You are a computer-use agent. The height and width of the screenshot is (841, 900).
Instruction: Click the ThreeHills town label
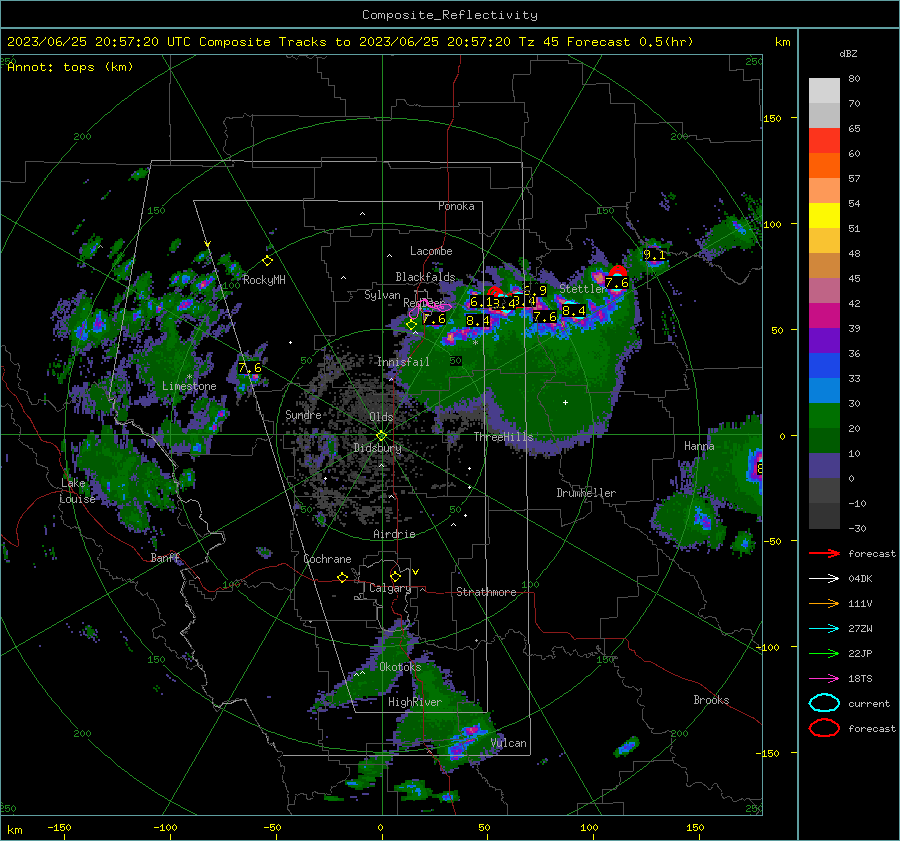coord(503,437)
